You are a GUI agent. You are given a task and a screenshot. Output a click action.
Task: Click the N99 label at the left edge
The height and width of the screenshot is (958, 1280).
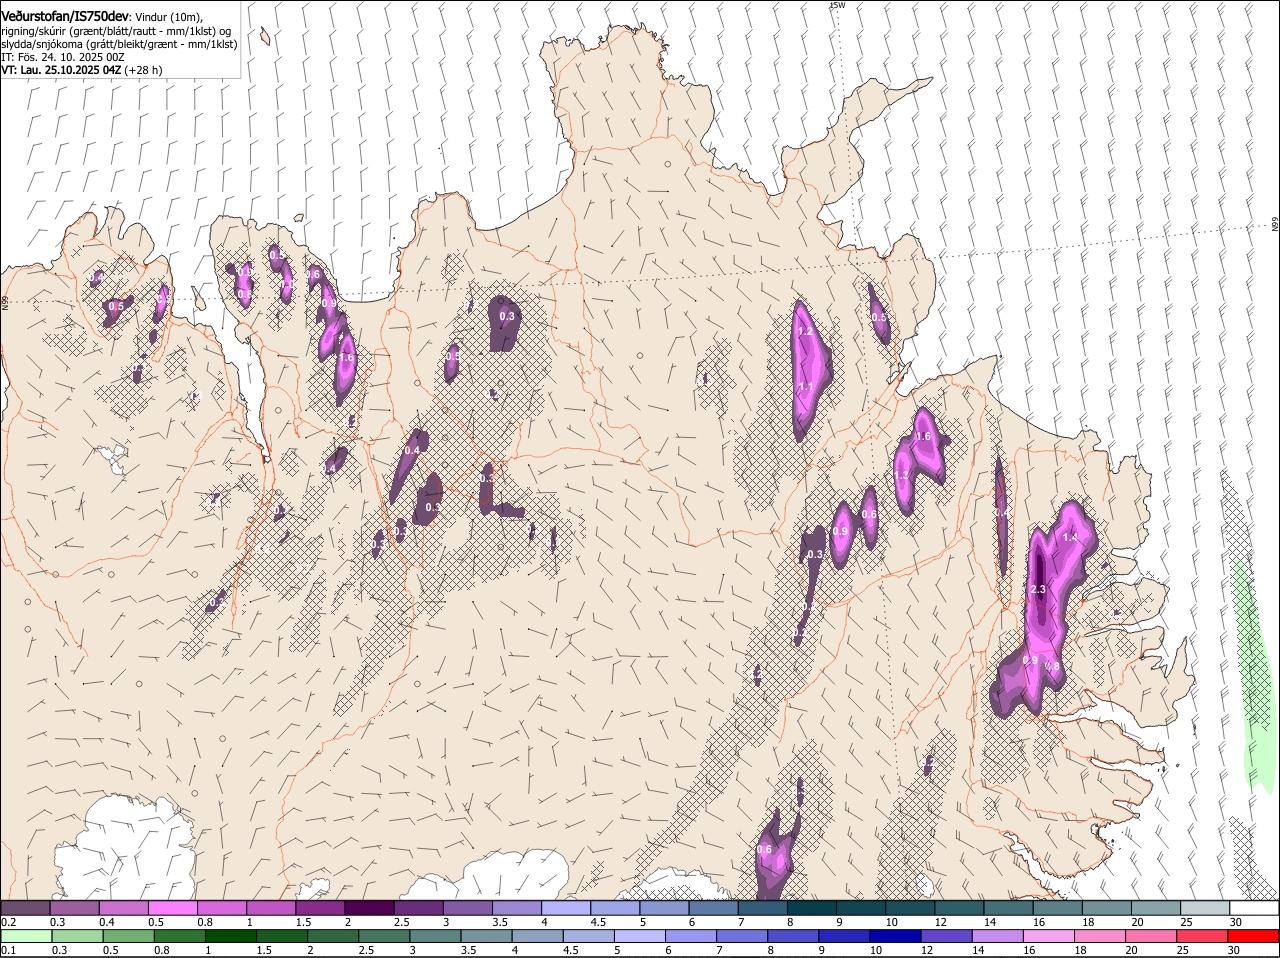(x=5, y=301)
